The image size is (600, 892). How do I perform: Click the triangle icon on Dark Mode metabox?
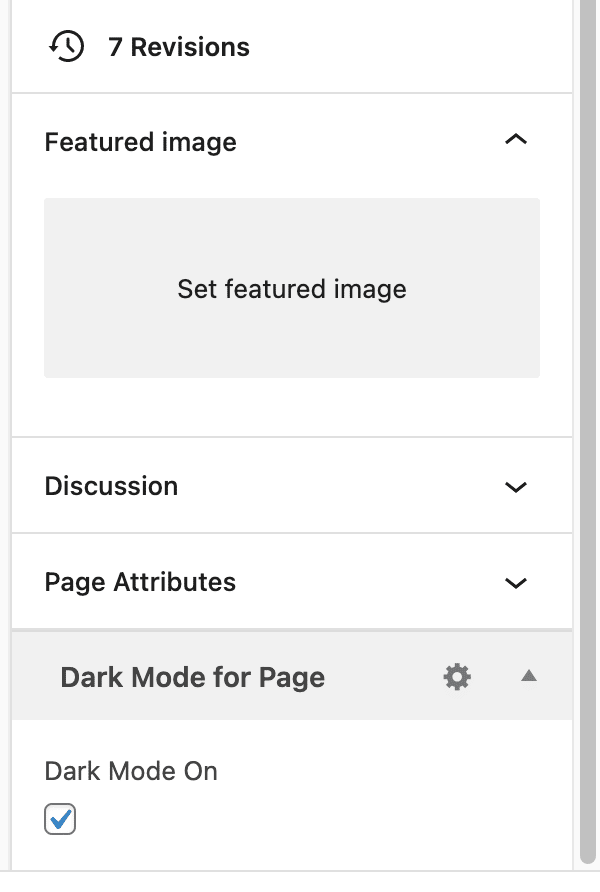pos(529,676)
